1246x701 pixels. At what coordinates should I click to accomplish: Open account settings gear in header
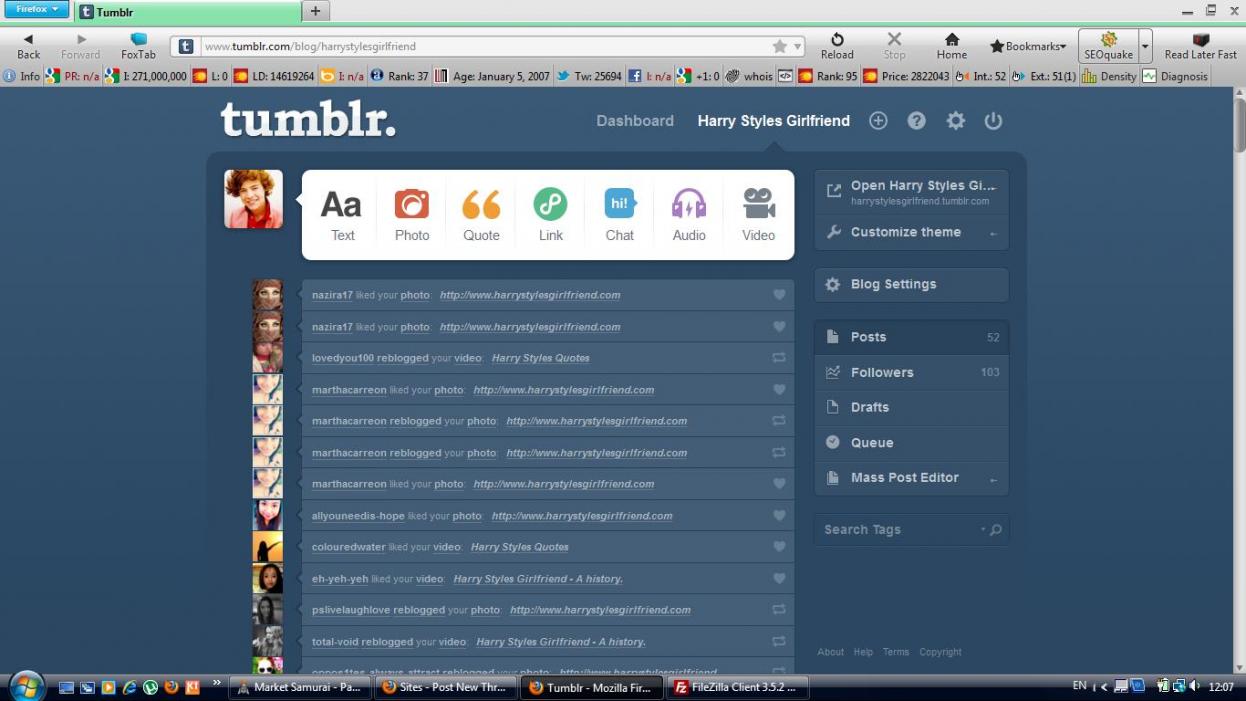pyautogui.click(x=956, y=120)
